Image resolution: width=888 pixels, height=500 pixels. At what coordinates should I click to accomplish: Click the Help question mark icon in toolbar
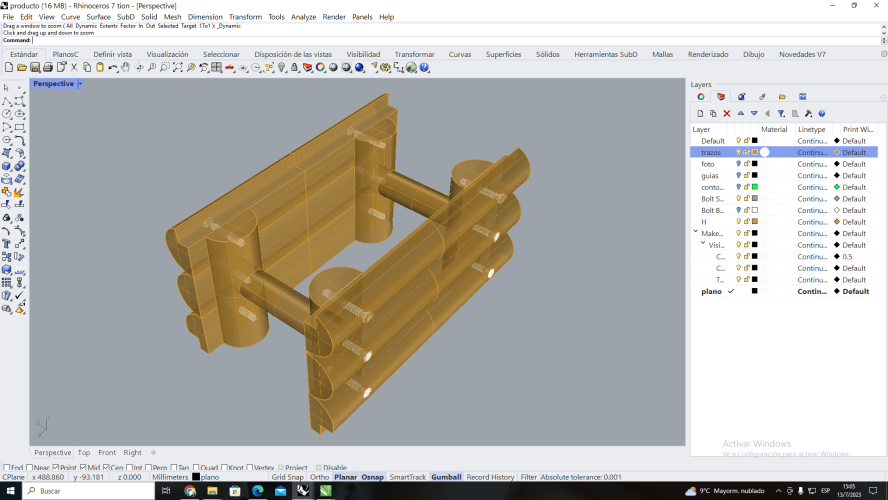click(x=424, y=68)
